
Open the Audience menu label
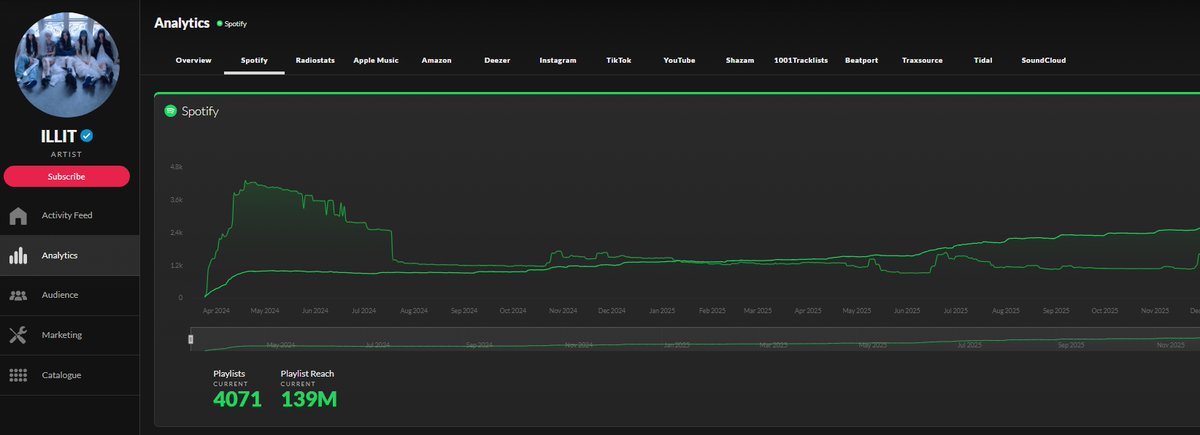[60, 295]
